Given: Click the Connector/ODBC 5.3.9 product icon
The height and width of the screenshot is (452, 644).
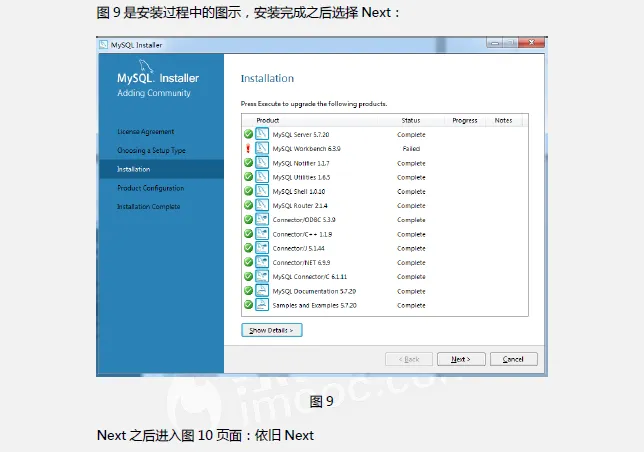Looking at the screenshot, I should (x=262, y=219).
